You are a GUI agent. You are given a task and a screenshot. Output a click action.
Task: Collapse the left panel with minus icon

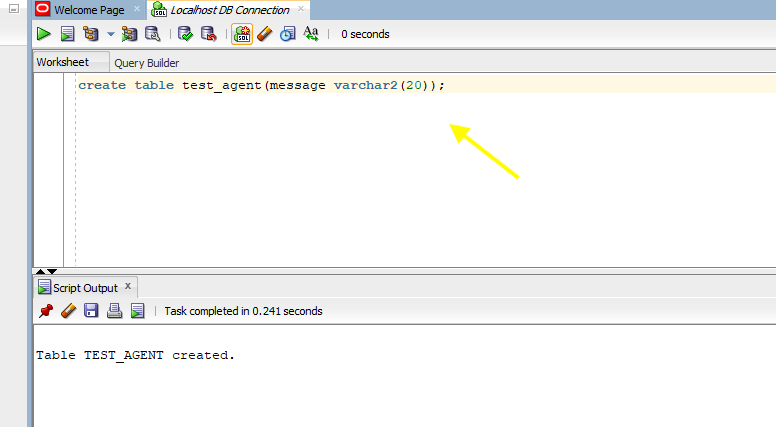click(x=14, y=8)
